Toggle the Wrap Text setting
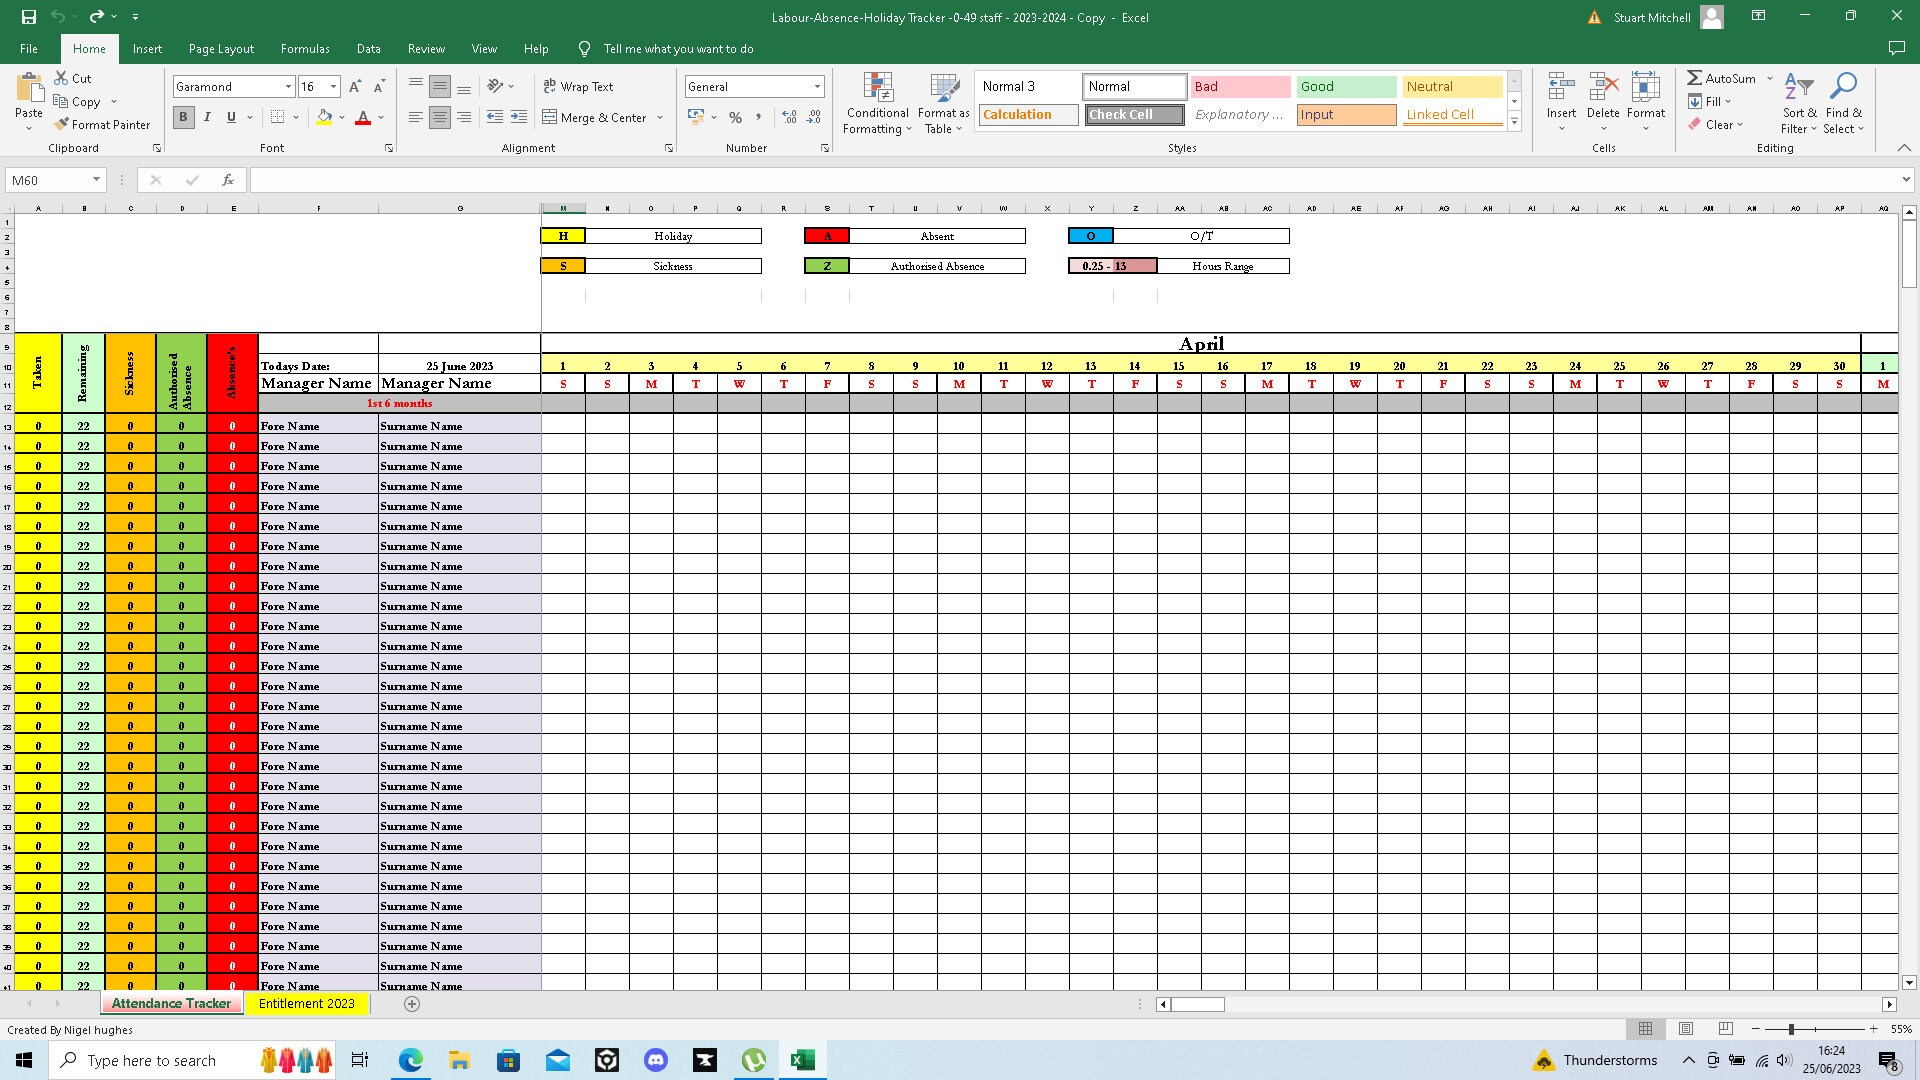 (x=579, y=86)
